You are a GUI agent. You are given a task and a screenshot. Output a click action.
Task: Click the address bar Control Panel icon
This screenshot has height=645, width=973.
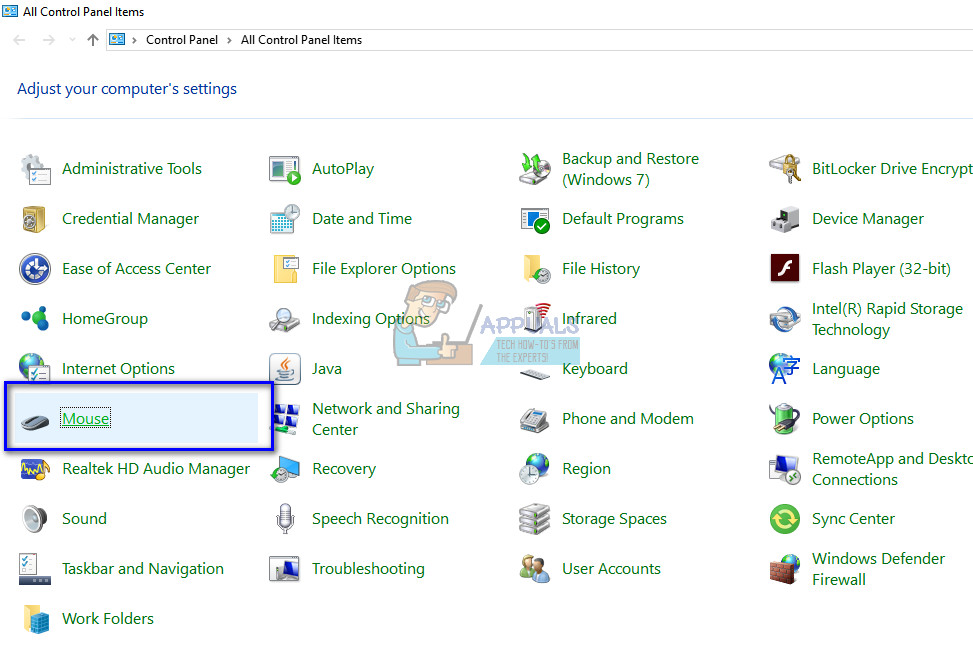pyautogui.click(x=117, y=40)
